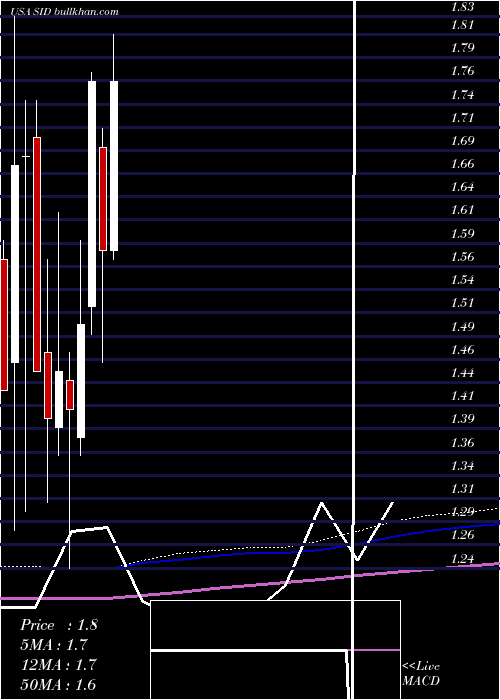
Task: Click the 'USA SID bullkhan.com' chart title
Action: tap(66, 12)
